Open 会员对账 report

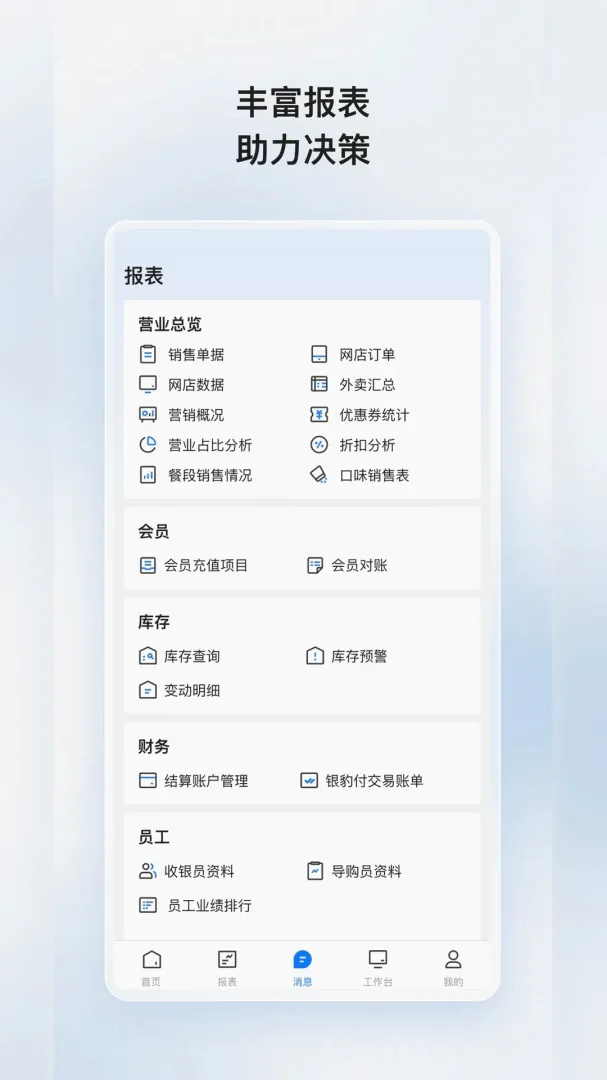(347, 565)
